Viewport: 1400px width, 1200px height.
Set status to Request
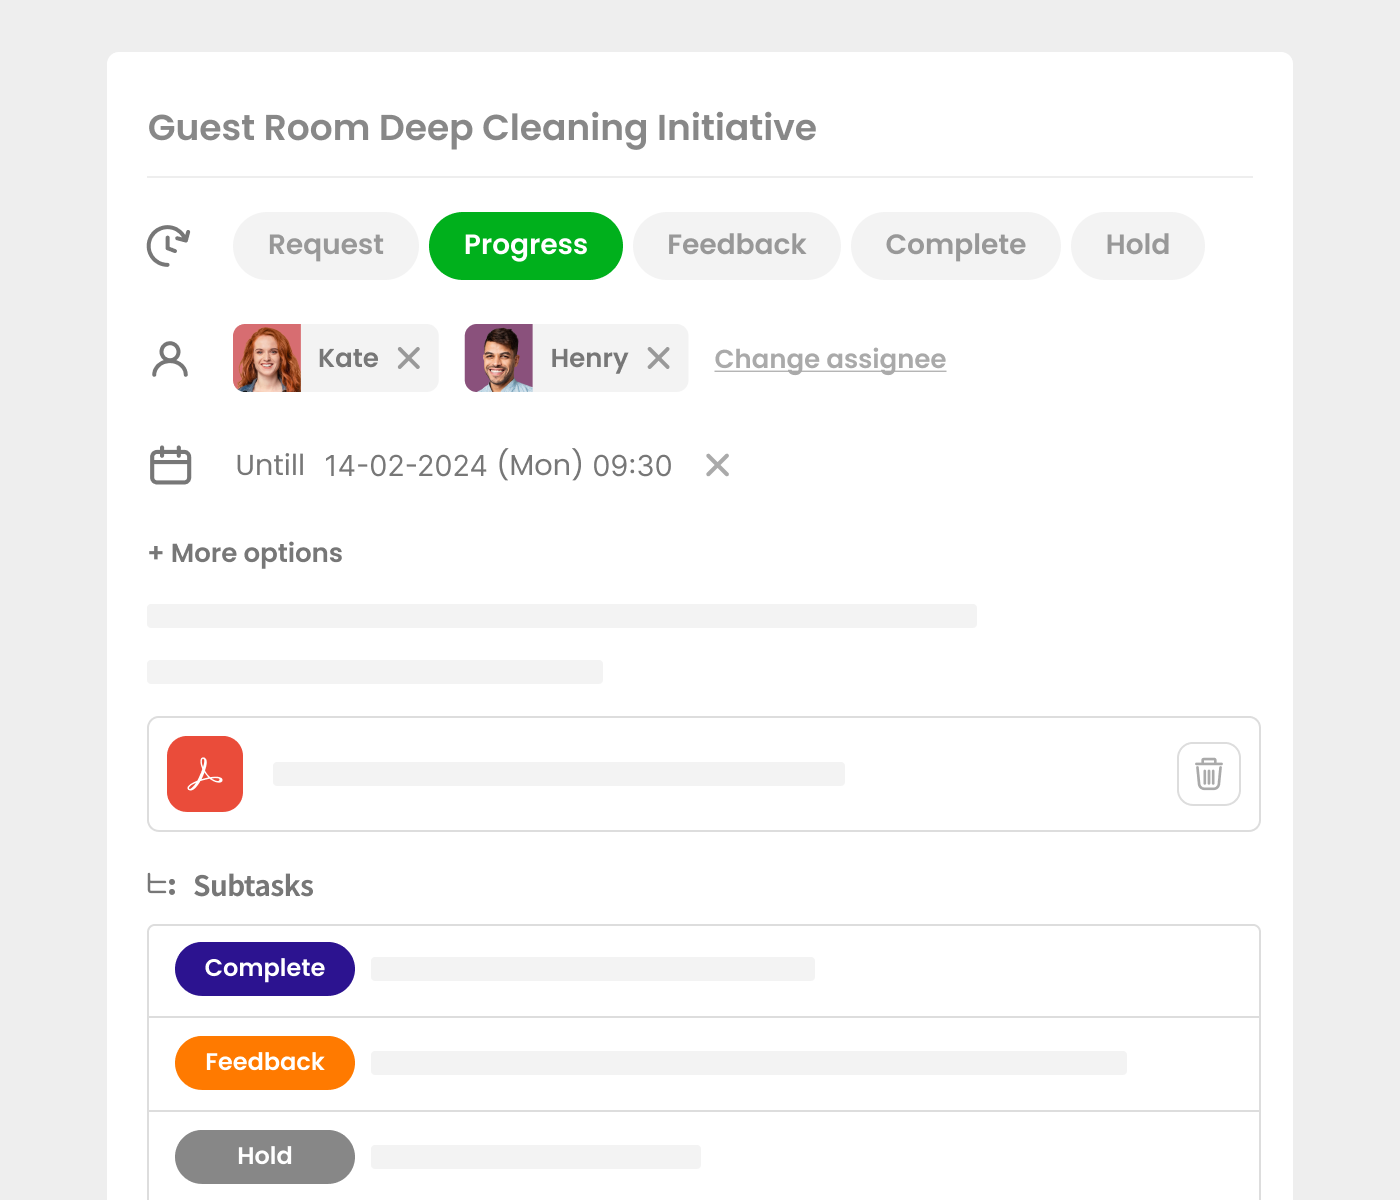point(326,245)
